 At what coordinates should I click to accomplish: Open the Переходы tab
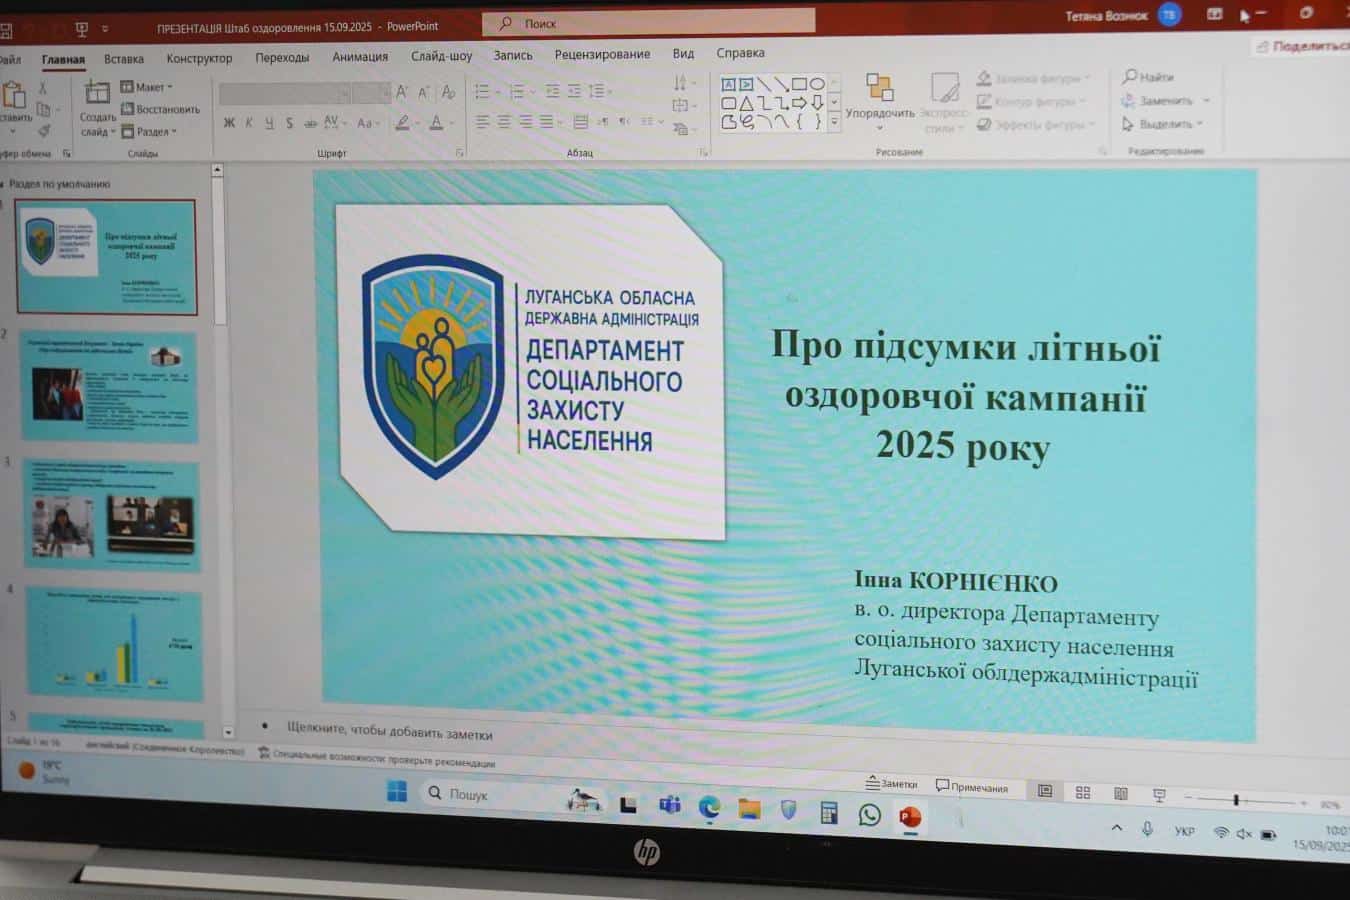coord(282,58)
